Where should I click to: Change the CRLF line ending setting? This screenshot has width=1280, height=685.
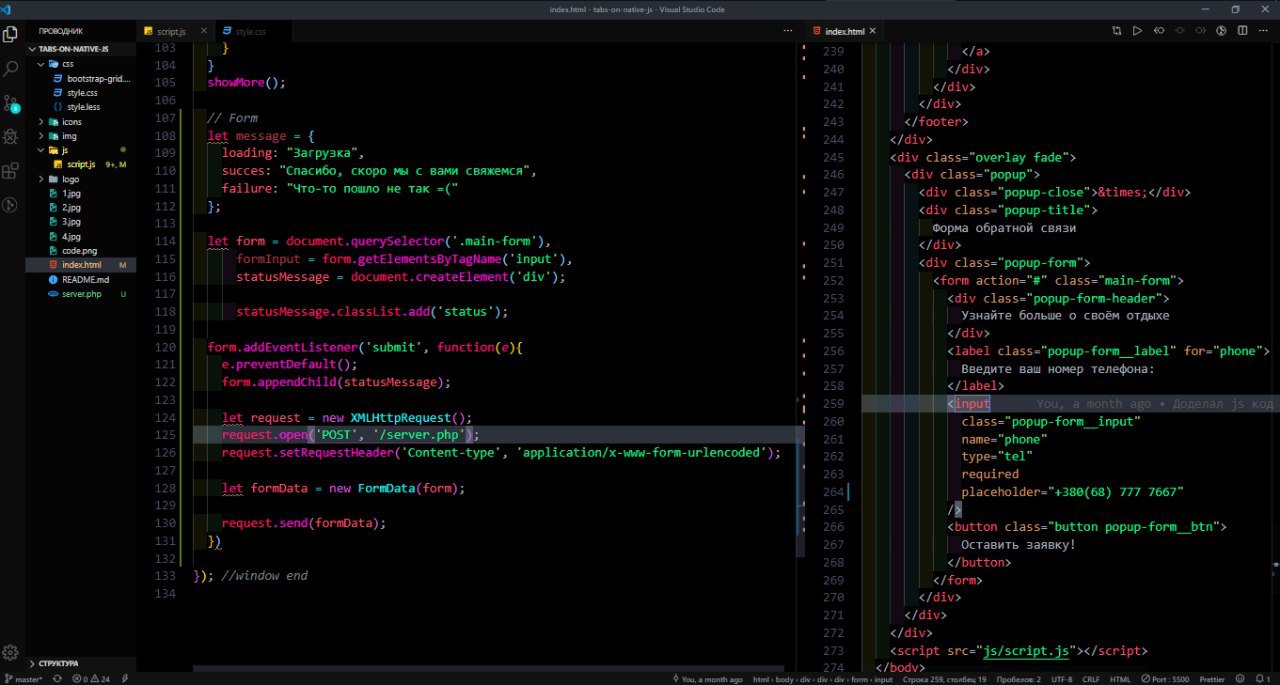click(x=1090, y=679)
